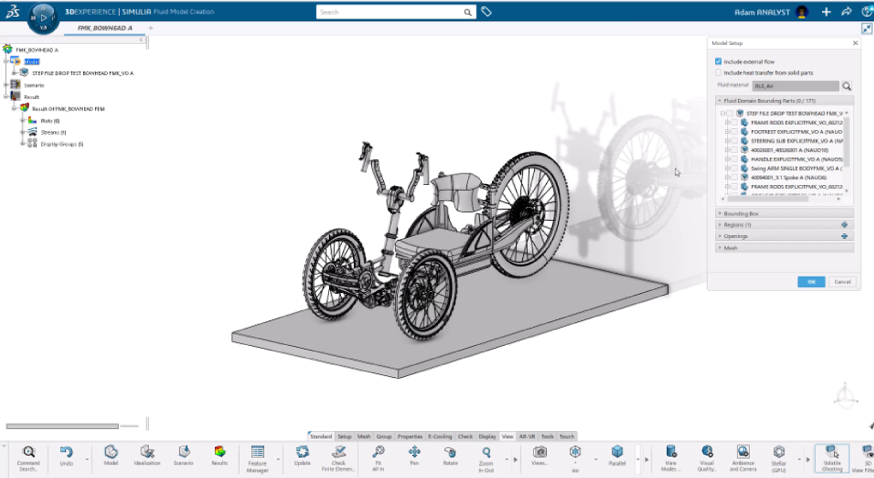Viewport: 874px width, 478px height.
Task: Check the HANDLE EXPLICITFMK part checkbox
Action: (x=734, y=159)
